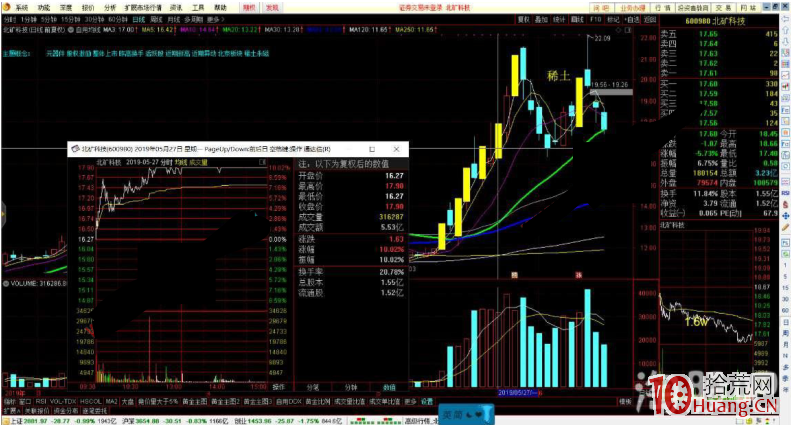Switch to the 交易 tab at top right
The width and height of the screenshot is (791, 425).
722,8
